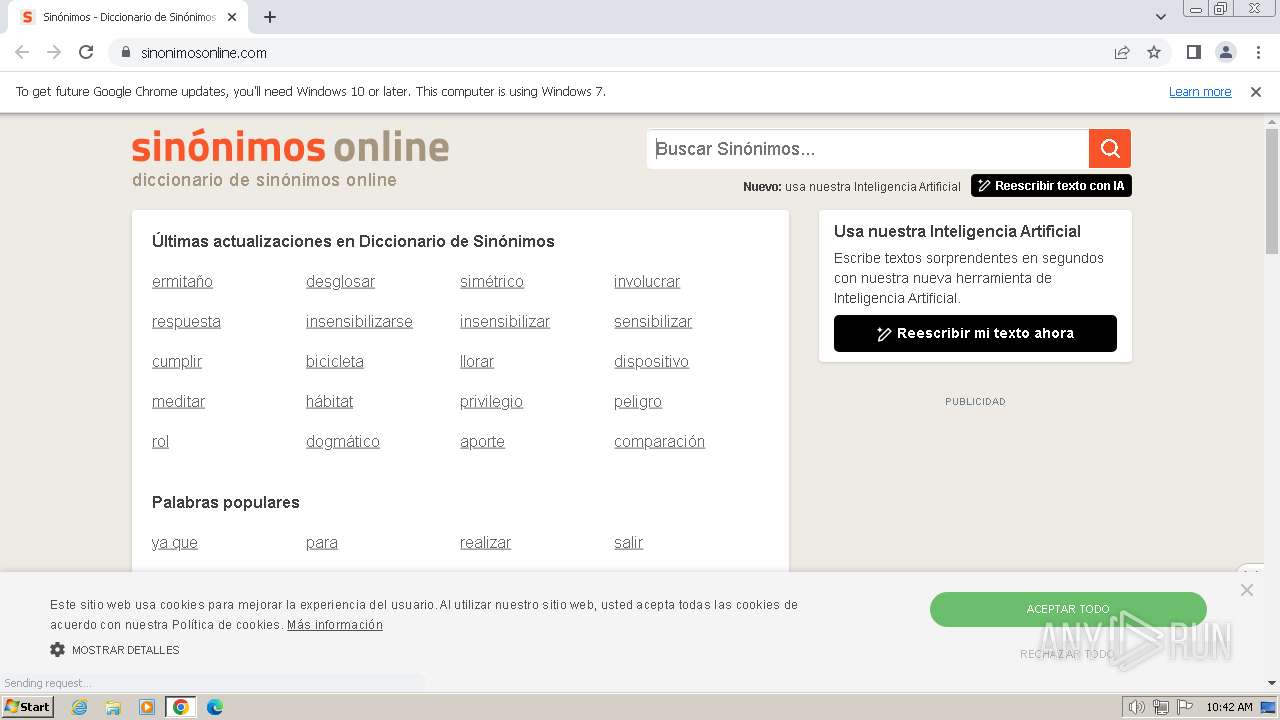
Task: Click the Buscar Sinónimos search field
Action: [x=868, y=149]
